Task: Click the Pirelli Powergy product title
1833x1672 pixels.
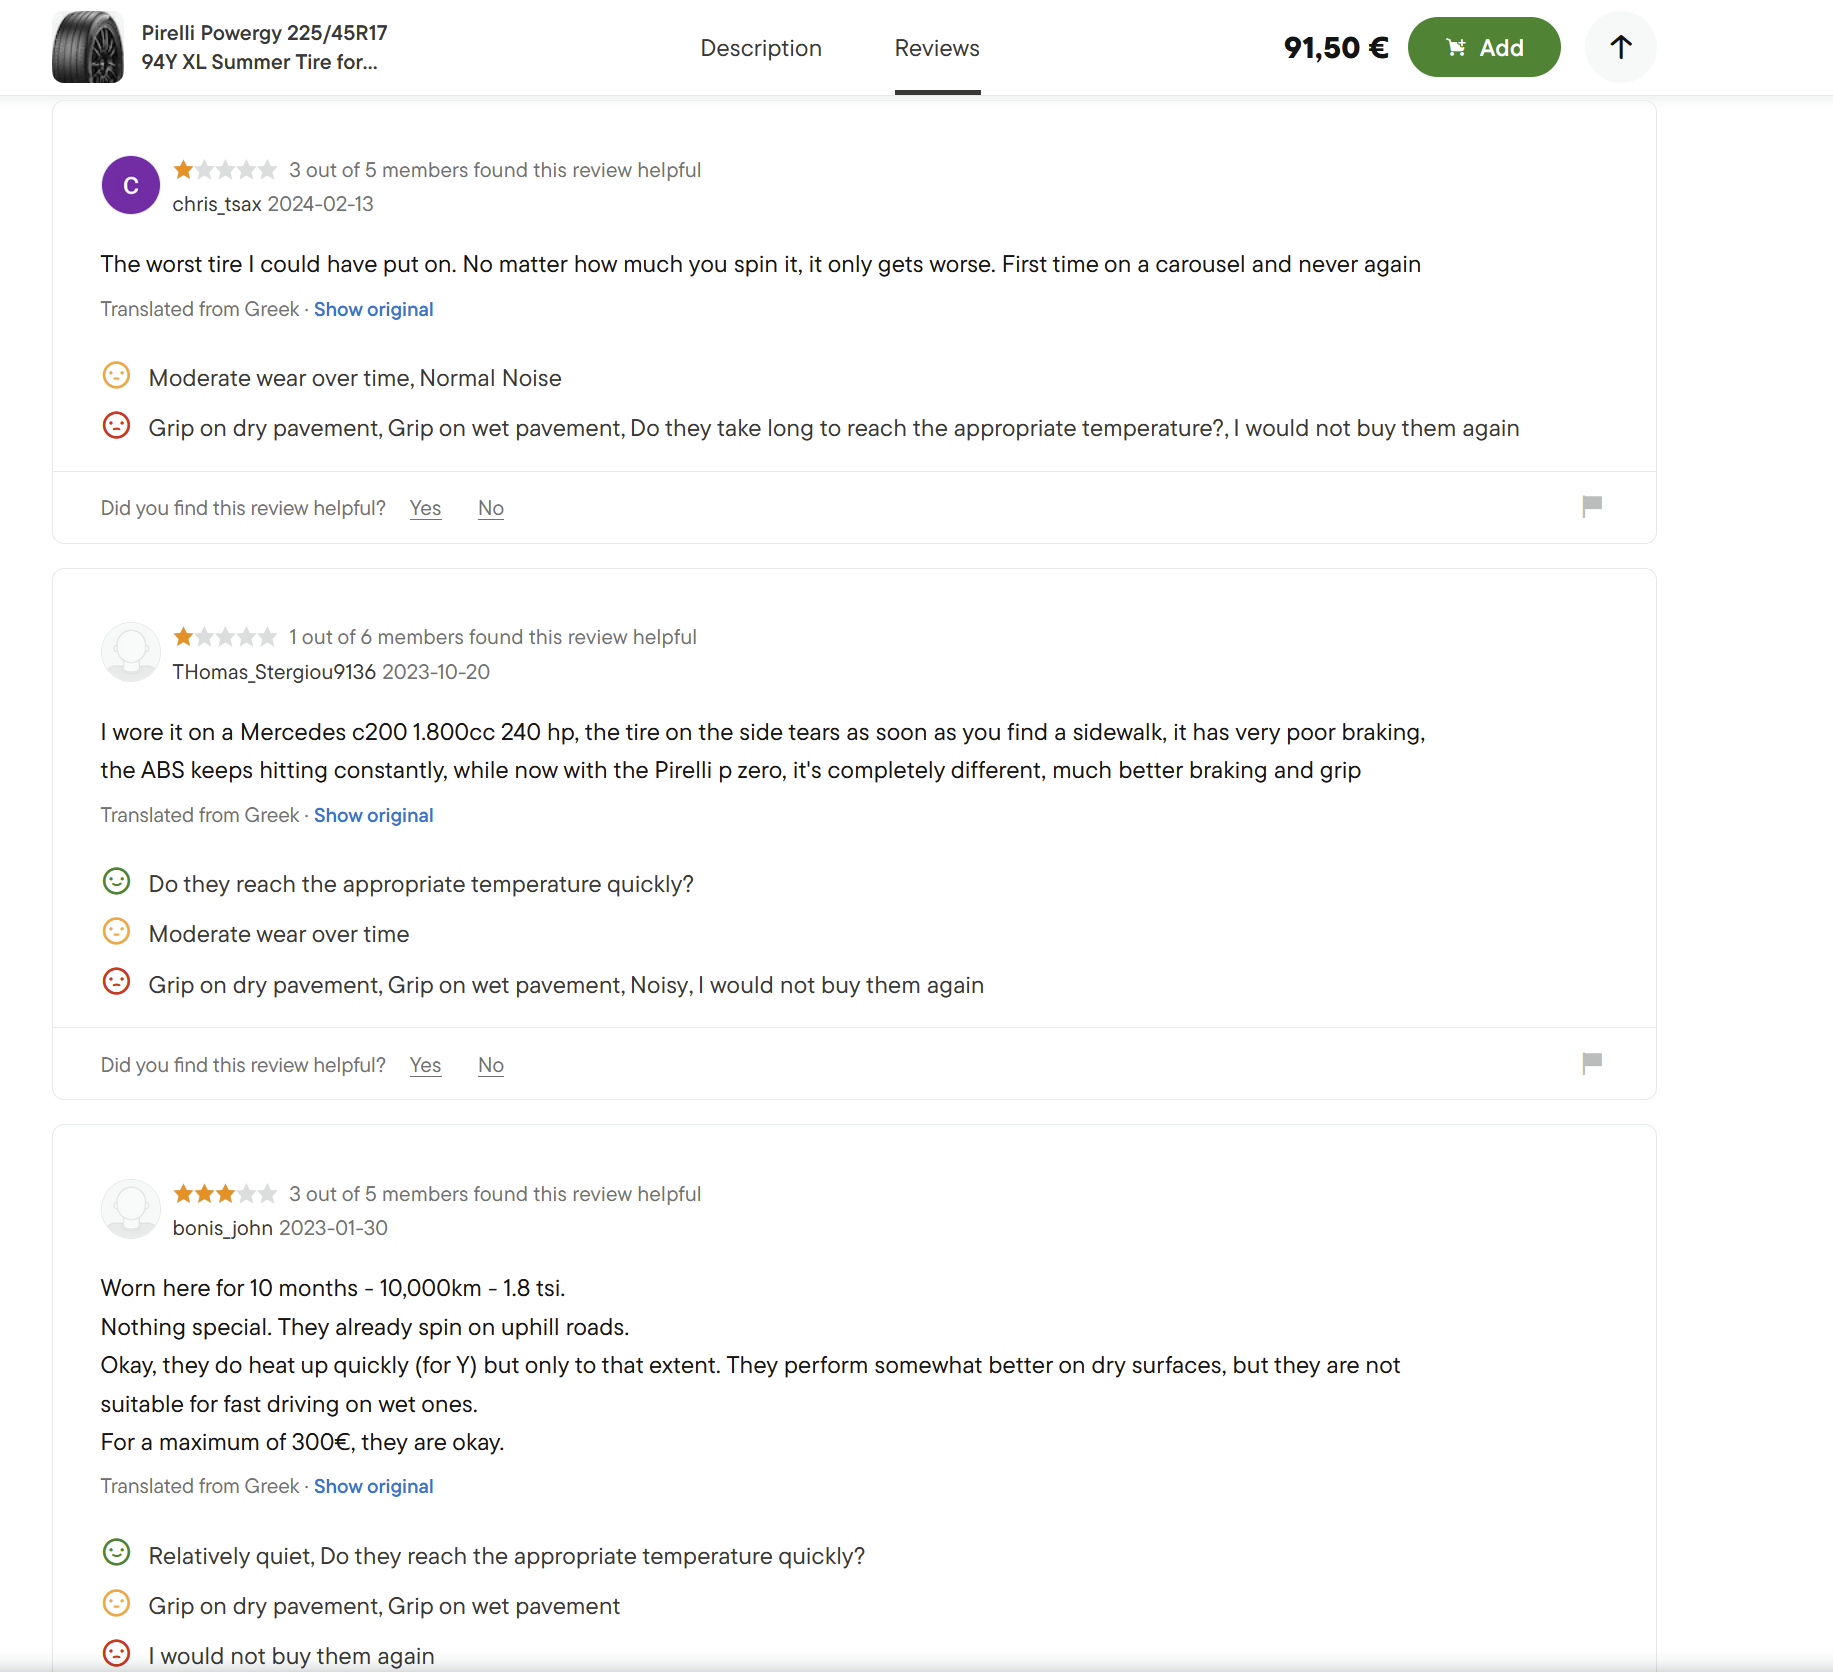Action: [264, 47]
